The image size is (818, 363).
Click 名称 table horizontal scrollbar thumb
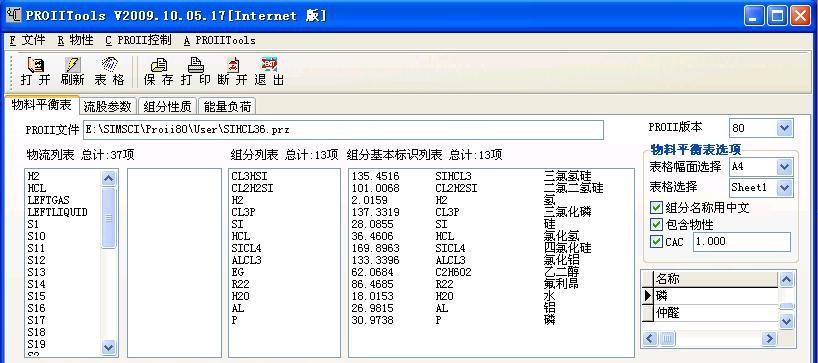[668, 339]
